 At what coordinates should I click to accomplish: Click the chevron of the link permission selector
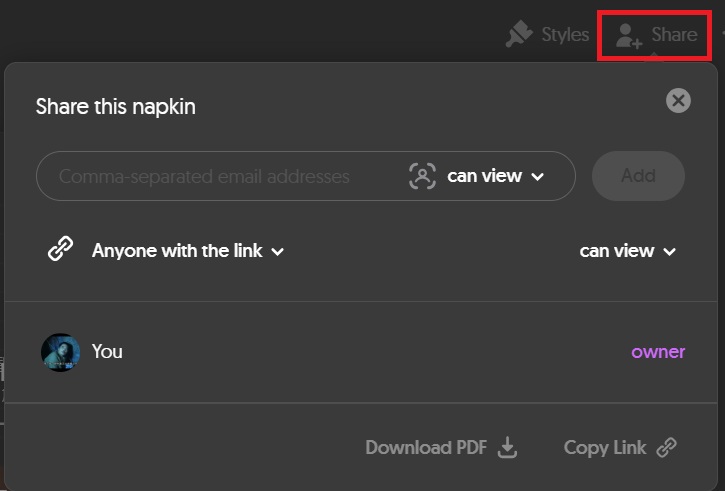670,252
